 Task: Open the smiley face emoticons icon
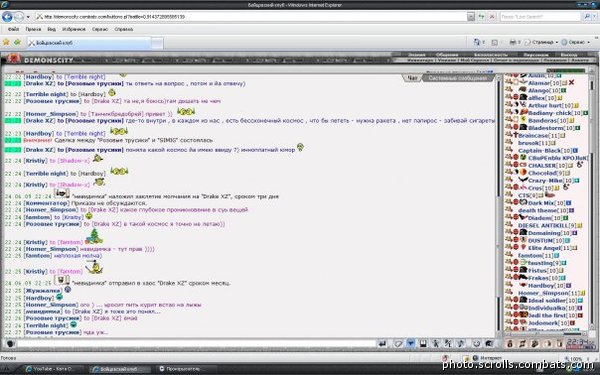pyautogui.click(x=476, y=344)
